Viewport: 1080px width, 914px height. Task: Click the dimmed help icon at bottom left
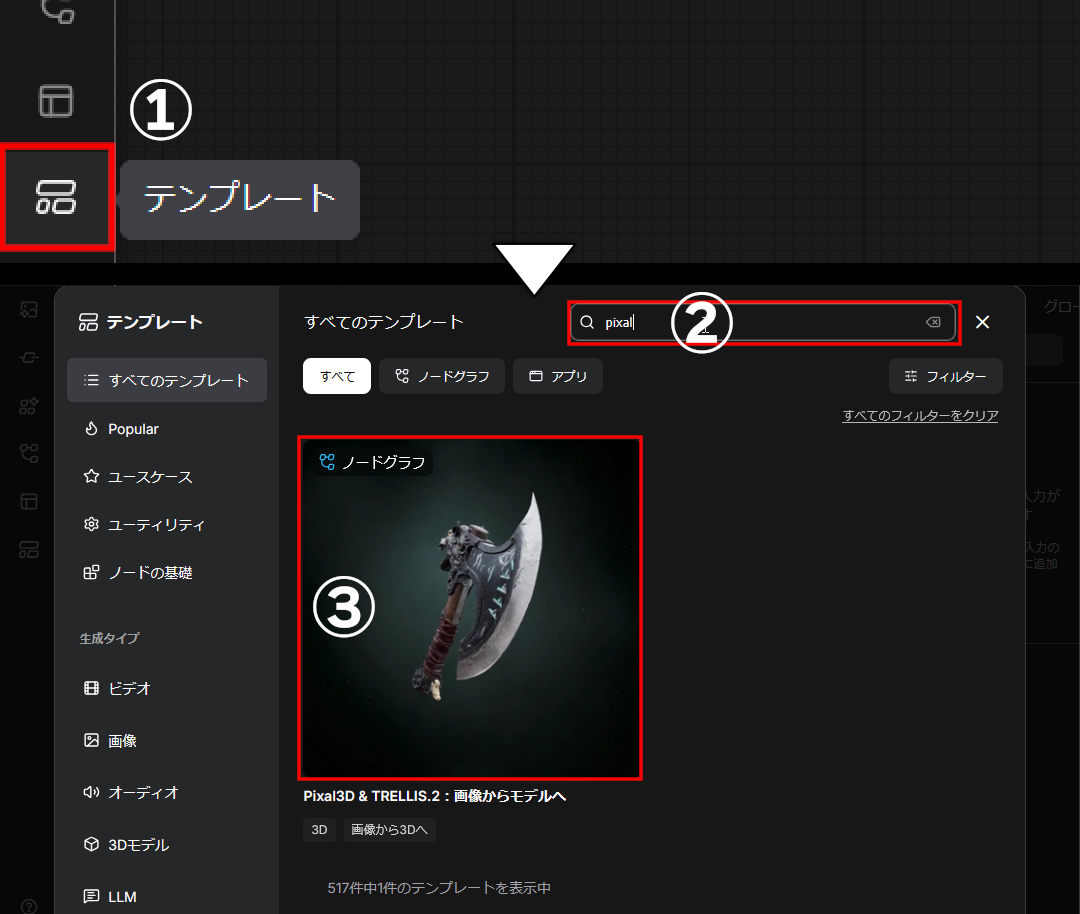click(x=29, y=906)
